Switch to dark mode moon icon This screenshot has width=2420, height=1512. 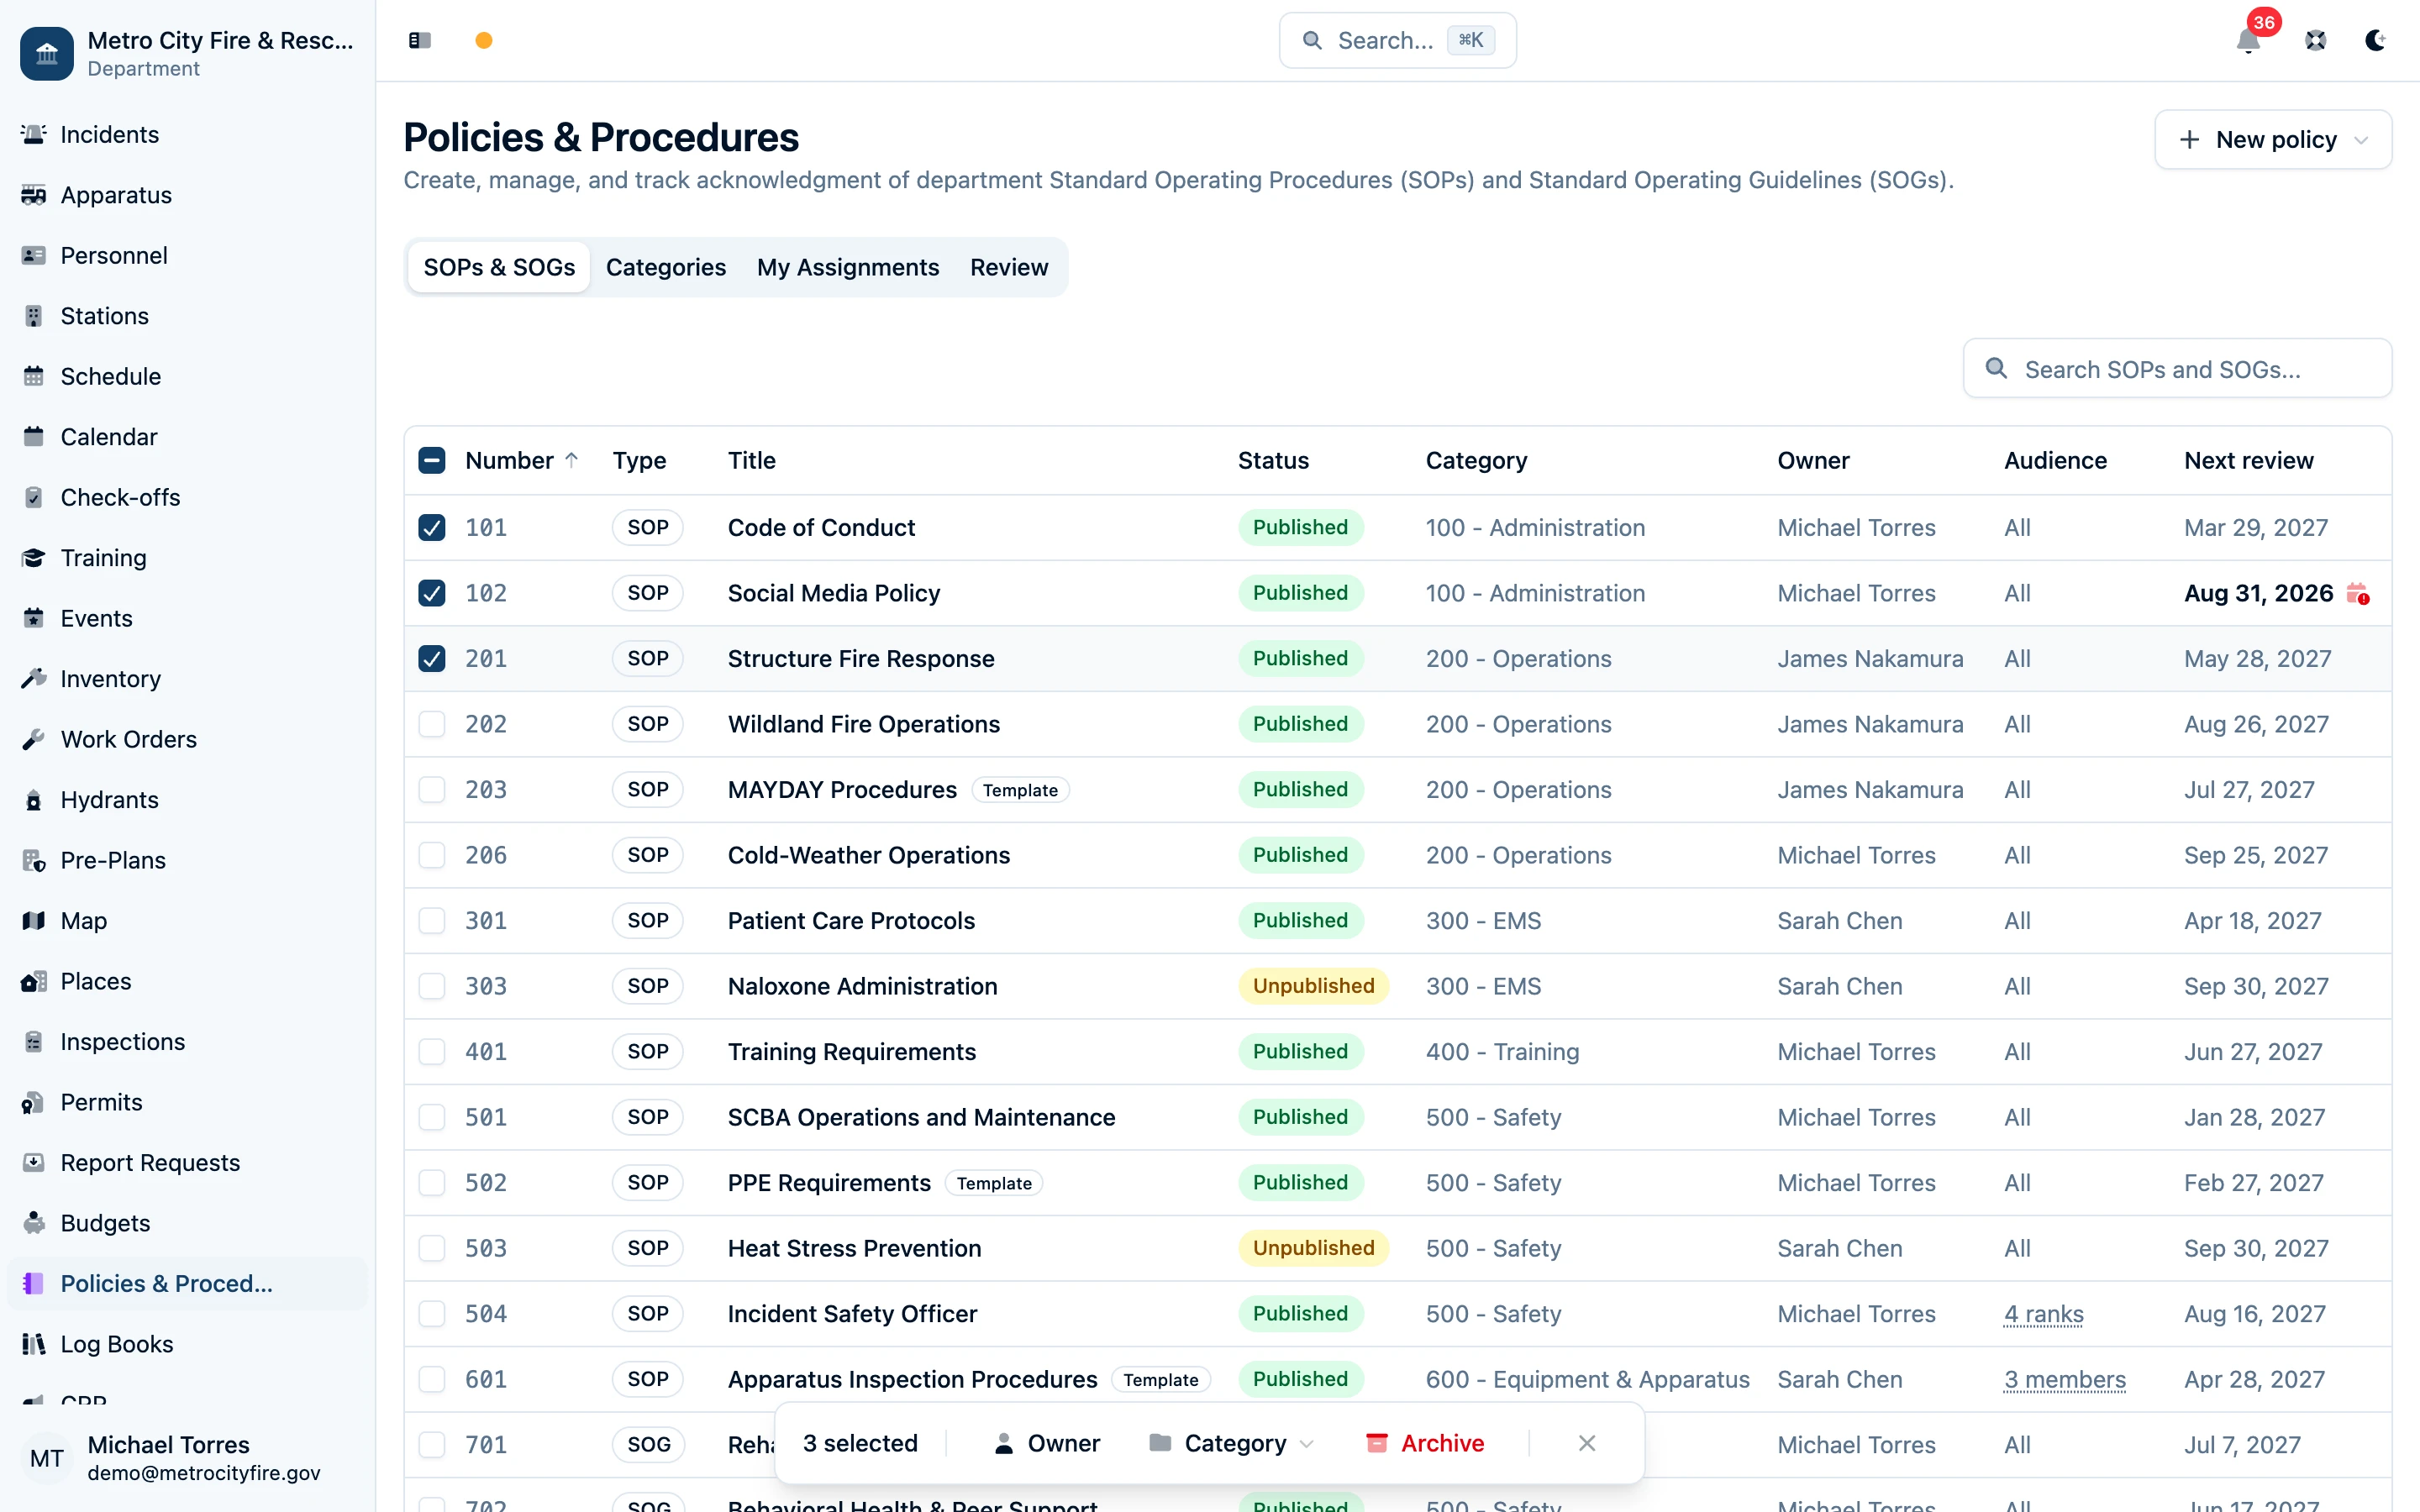point(2376,40)
